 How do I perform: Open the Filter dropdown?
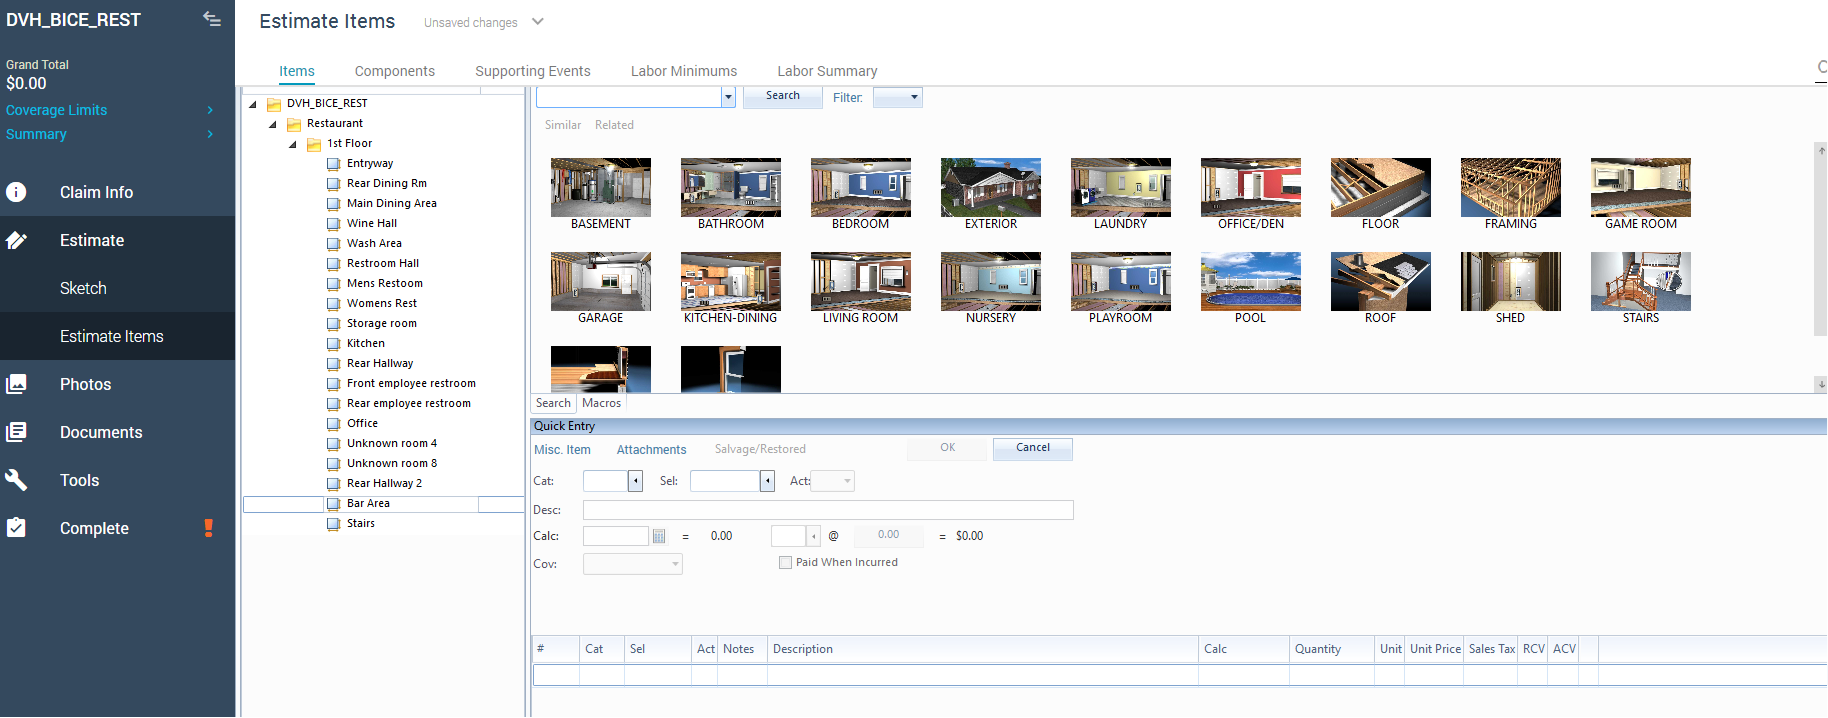[897, 97]
